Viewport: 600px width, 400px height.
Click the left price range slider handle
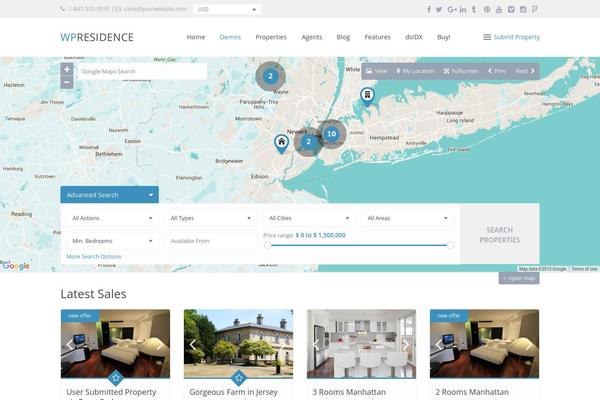(268, 245)
